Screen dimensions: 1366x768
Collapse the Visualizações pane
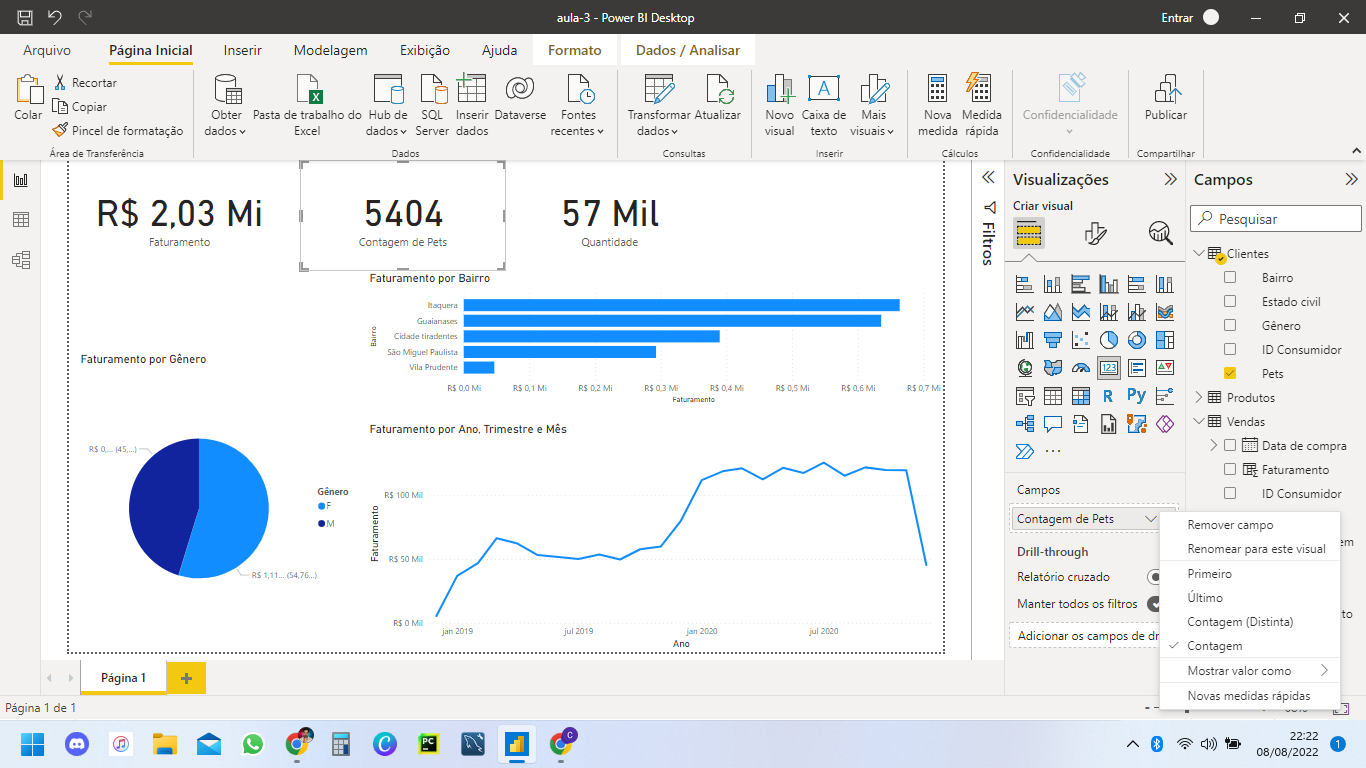(x=1170, y=180)
